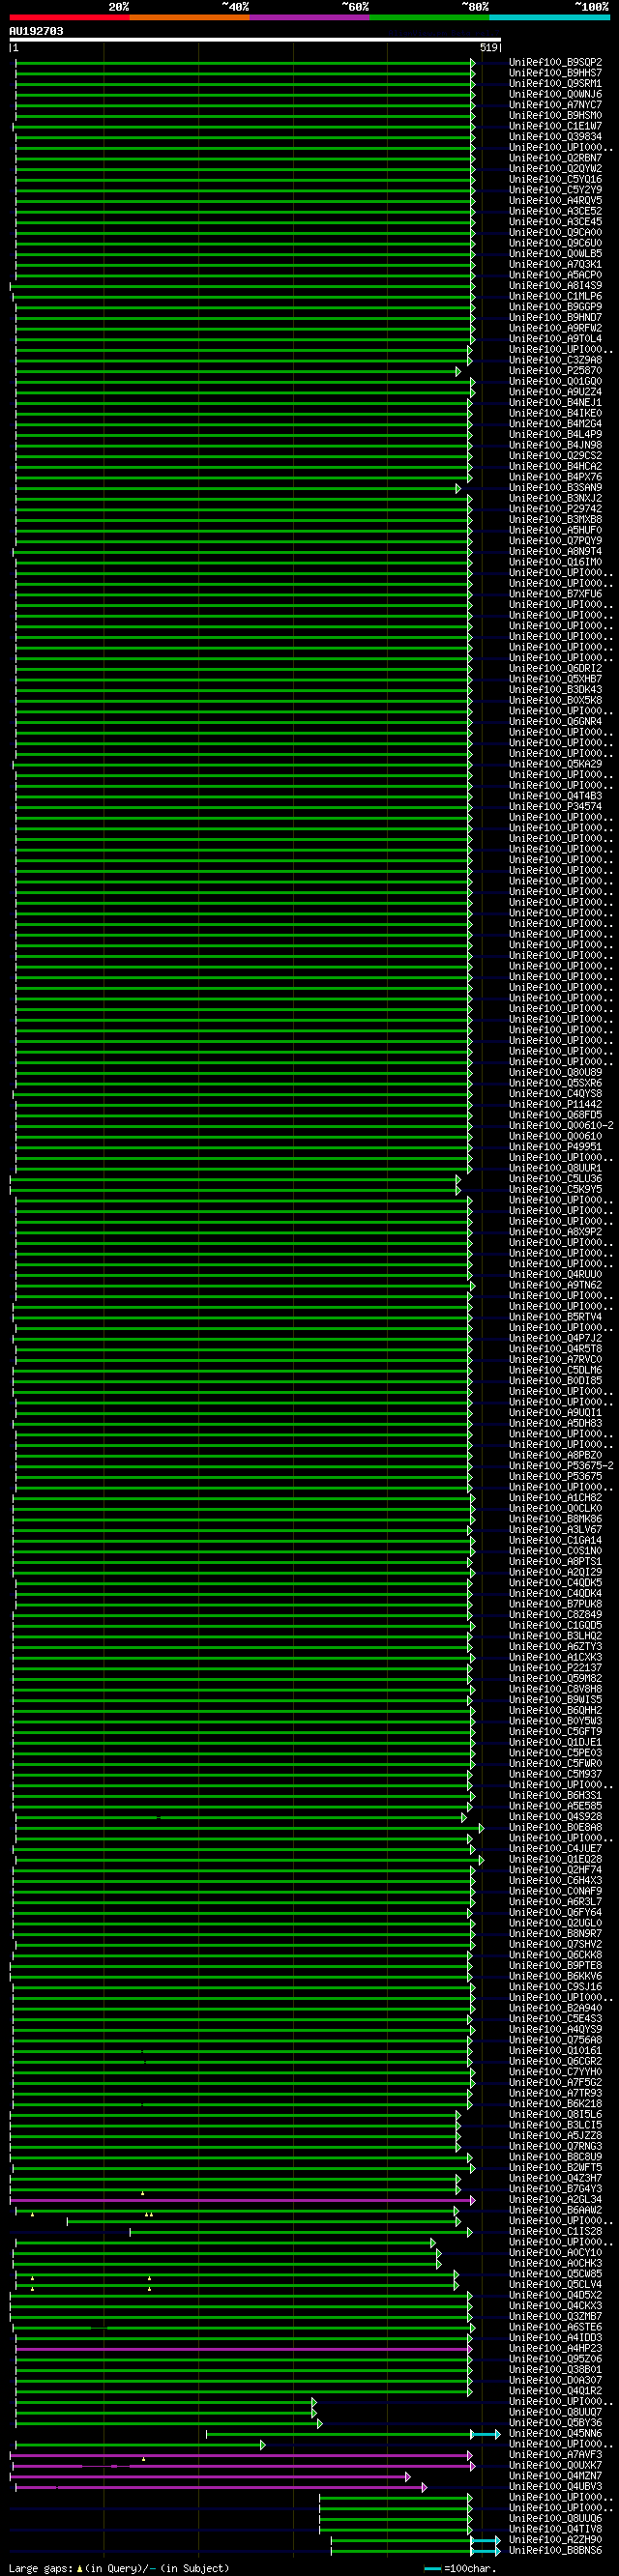This screenshot has height=2576, width=619.
Task: Click label UniRef100_Q2RBN7
Action: click(555, 158)
